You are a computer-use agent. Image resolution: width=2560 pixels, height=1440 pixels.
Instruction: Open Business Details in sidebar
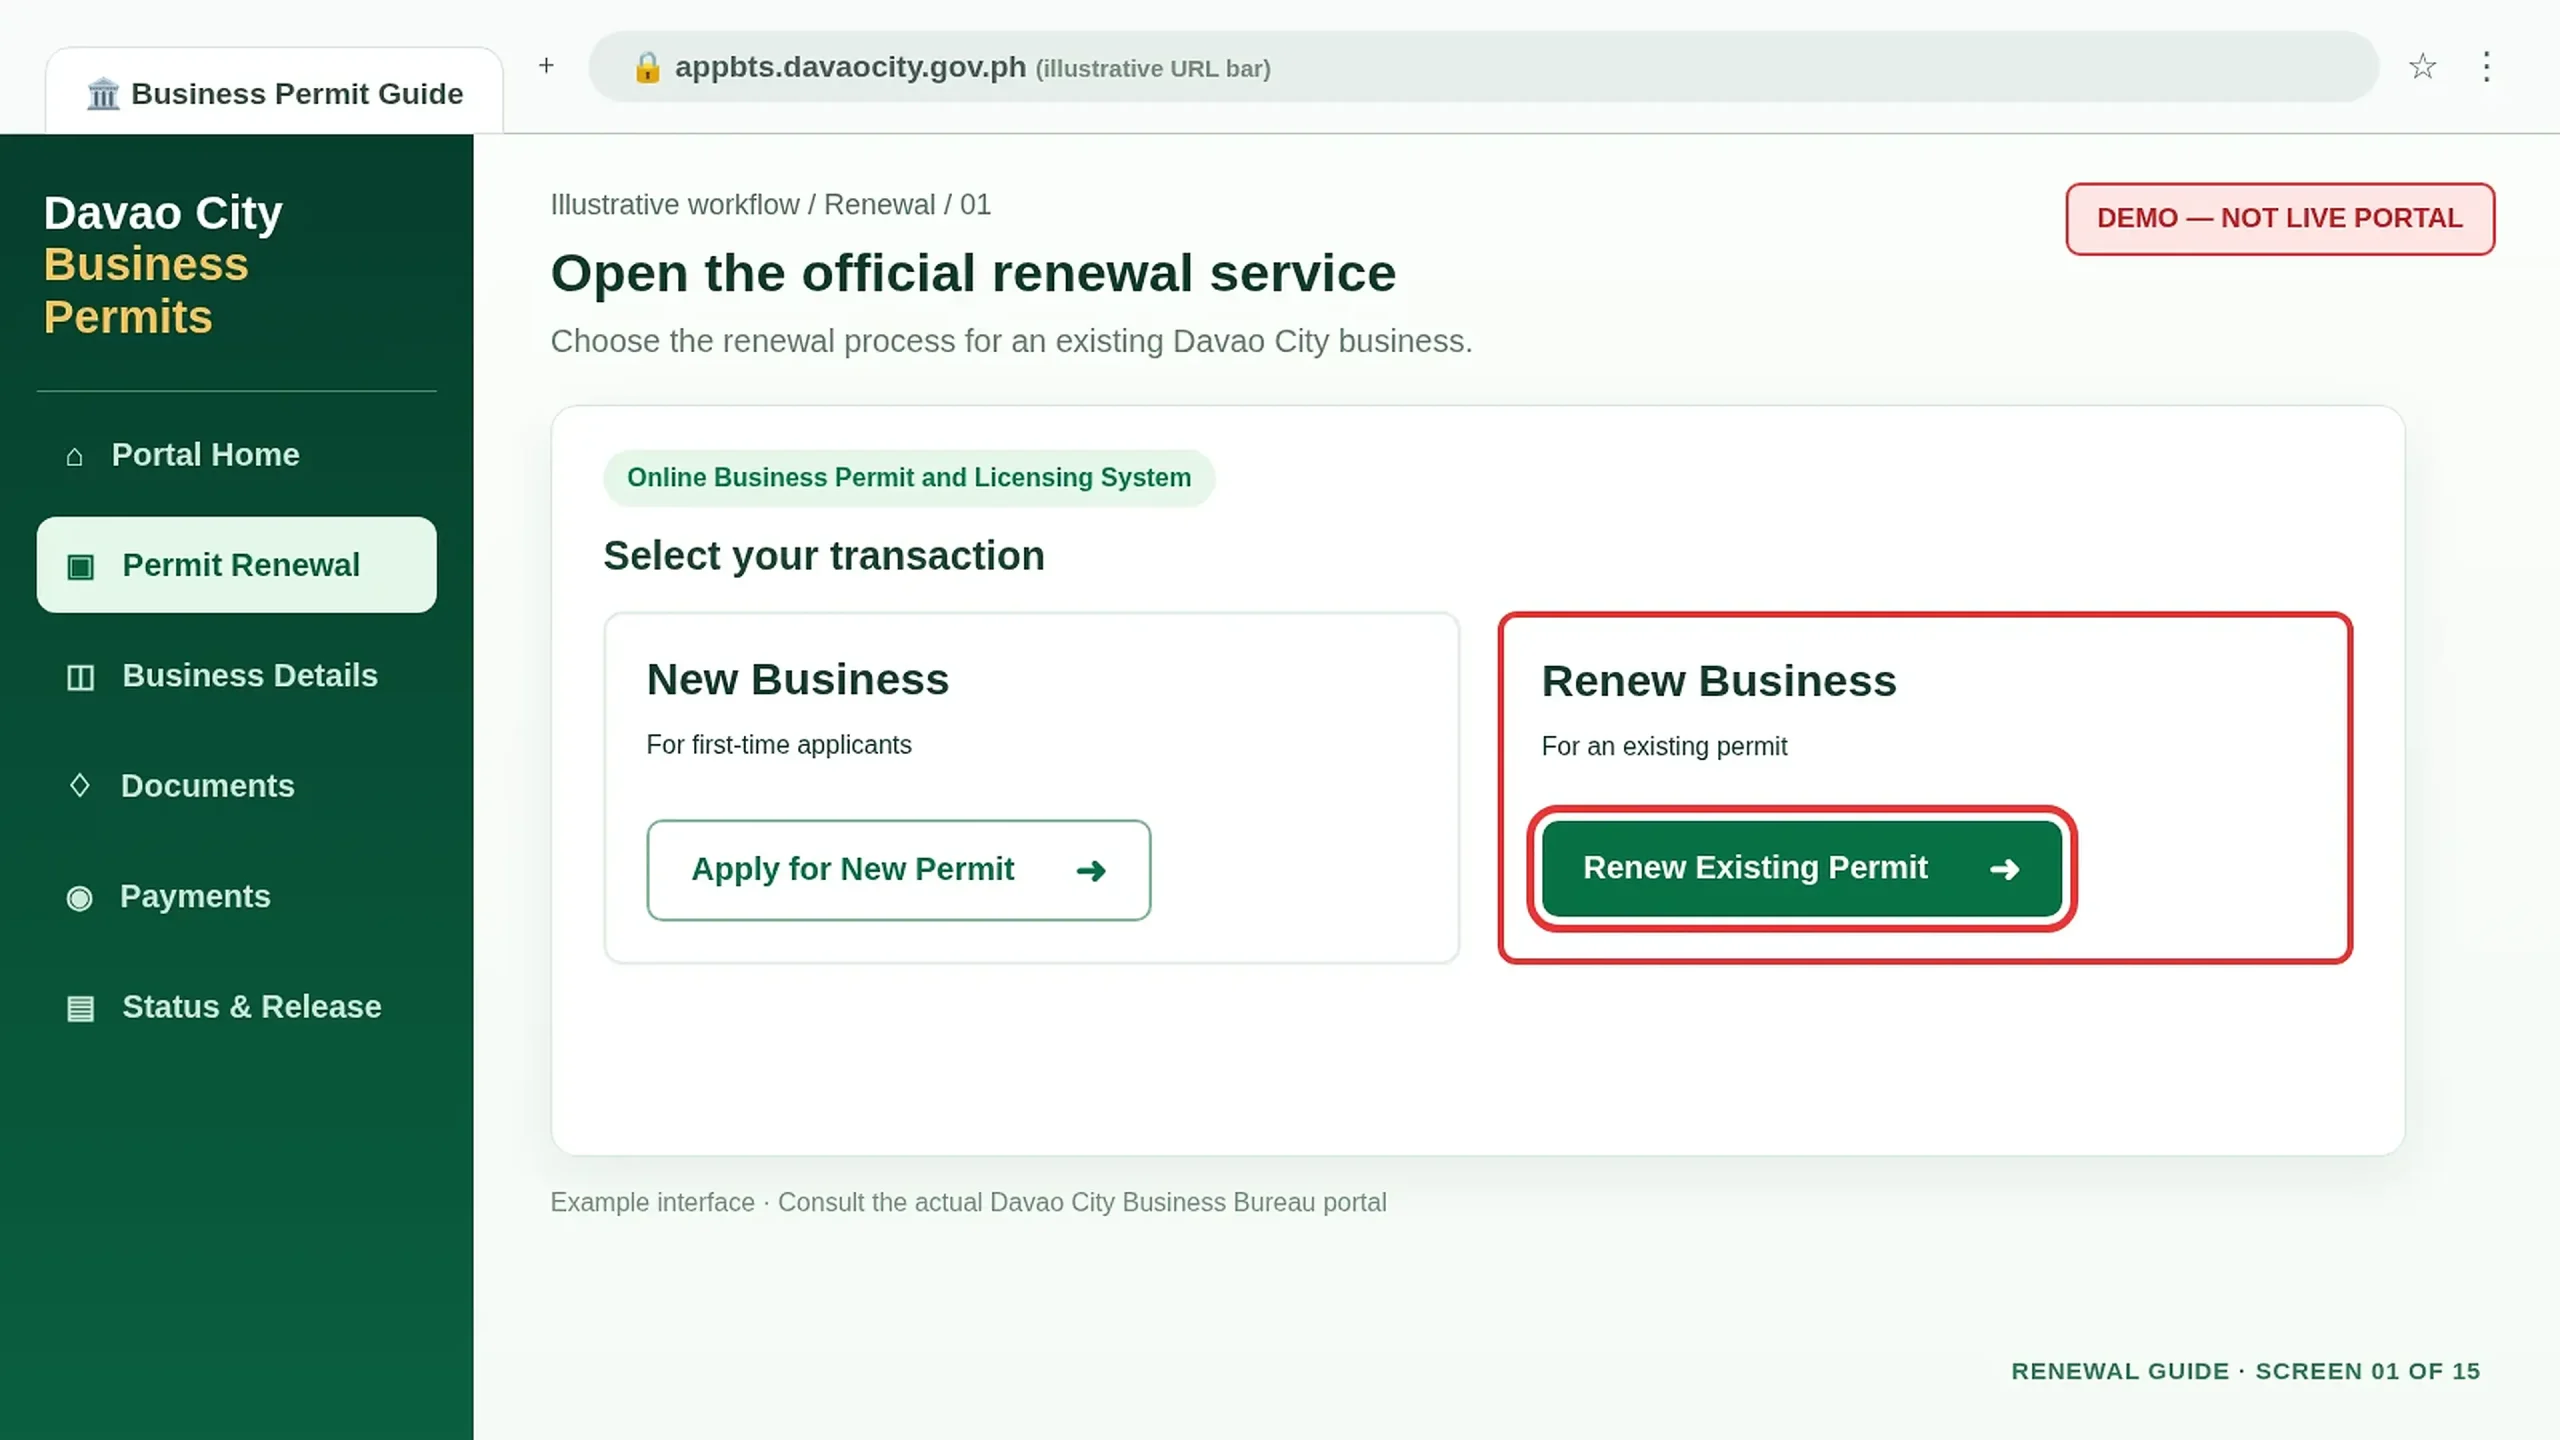coord(236,676)
